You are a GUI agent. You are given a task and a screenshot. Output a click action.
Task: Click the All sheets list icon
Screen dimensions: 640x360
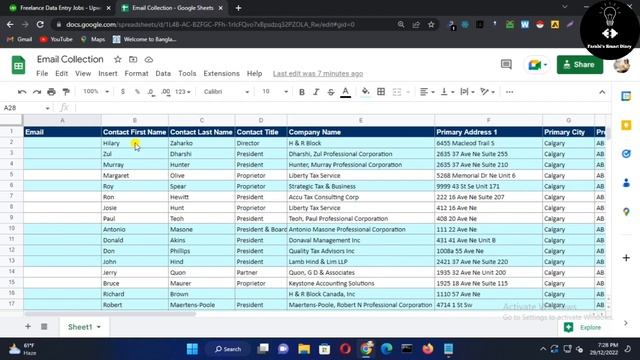[44, 327]
